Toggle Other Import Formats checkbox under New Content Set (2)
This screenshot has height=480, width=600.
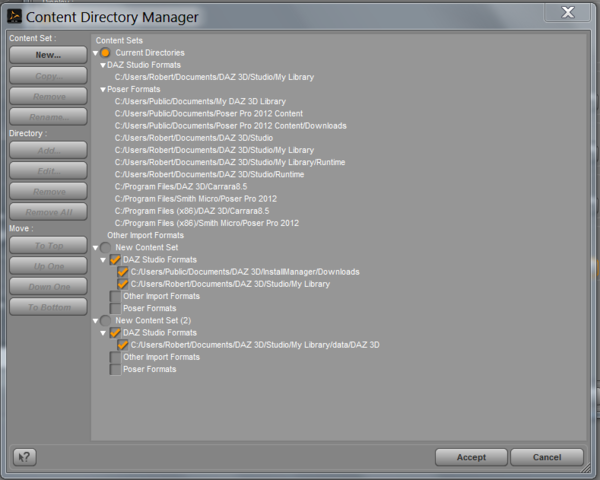pyautogui.click(x=115, y=357)
